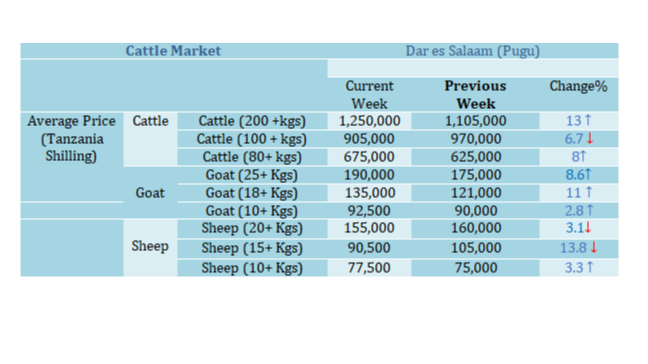
Task: Select the 92,500 Goat (10+ Kgs) price
Action: (369, 211)
